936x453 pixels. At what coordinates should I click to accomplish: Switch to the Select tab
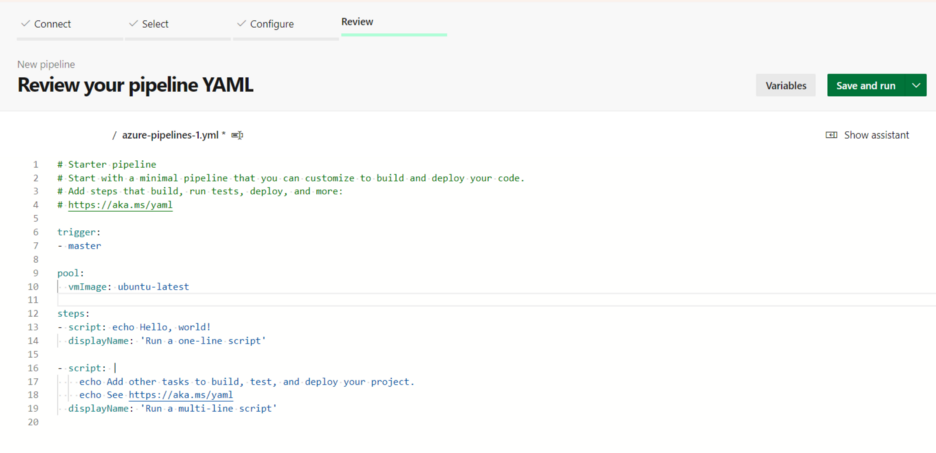point(155,24)
